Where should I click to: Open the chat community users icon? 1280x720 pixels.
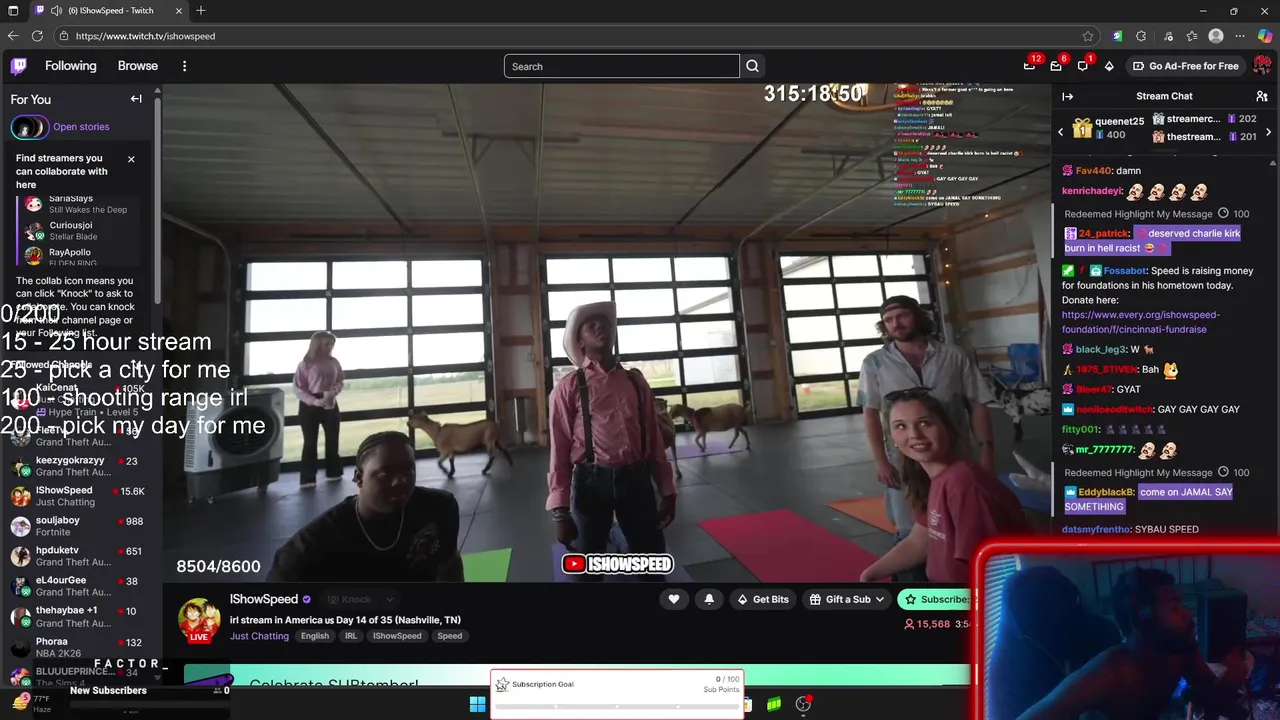pyautogui.click(x=1262, y=96)
